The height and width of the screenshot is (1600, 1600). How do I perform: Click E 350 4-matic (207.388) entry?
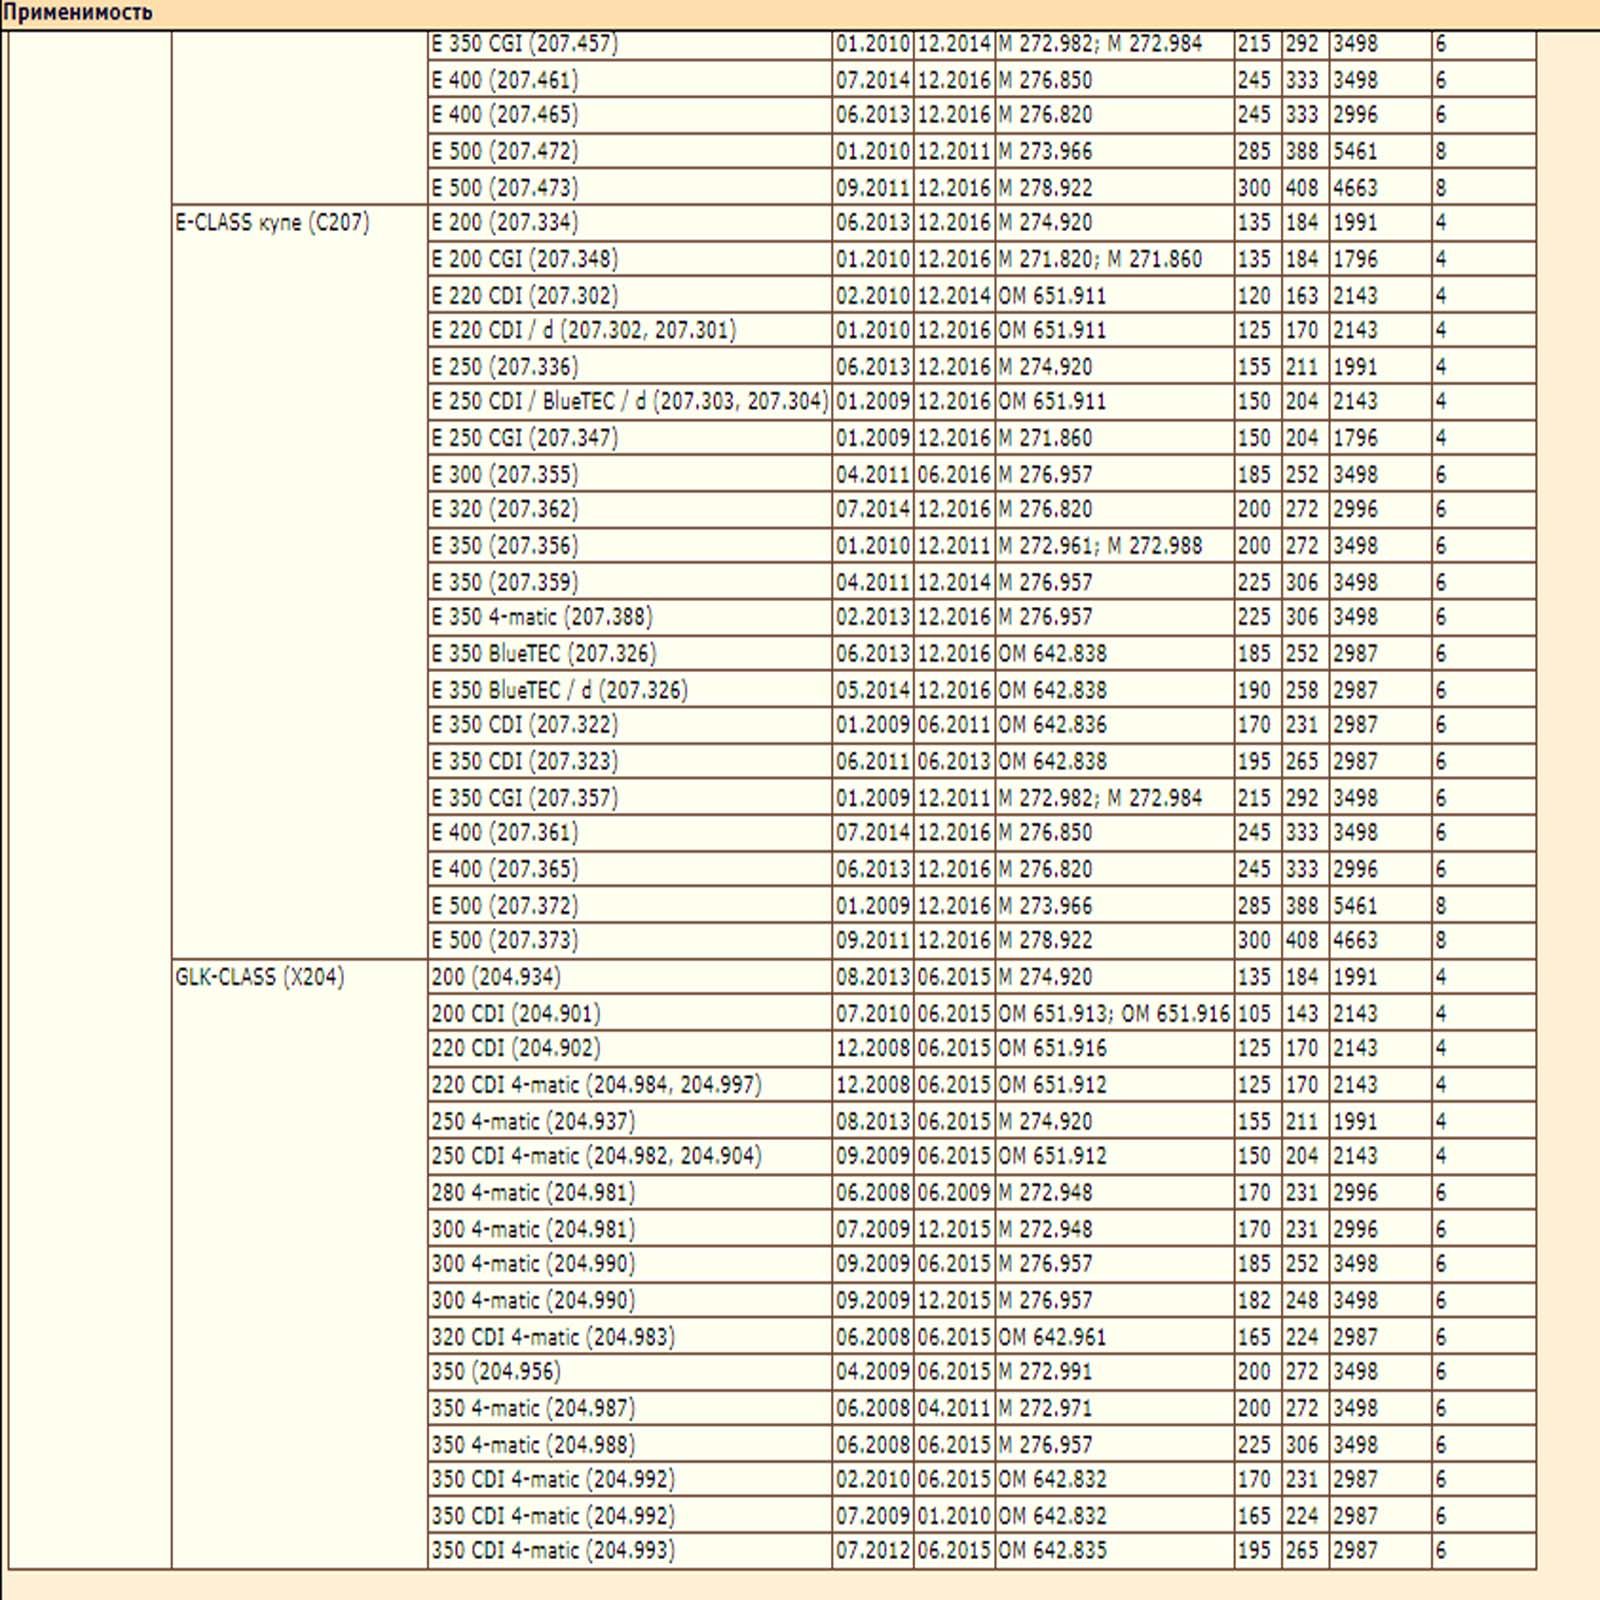pos(542,617)
